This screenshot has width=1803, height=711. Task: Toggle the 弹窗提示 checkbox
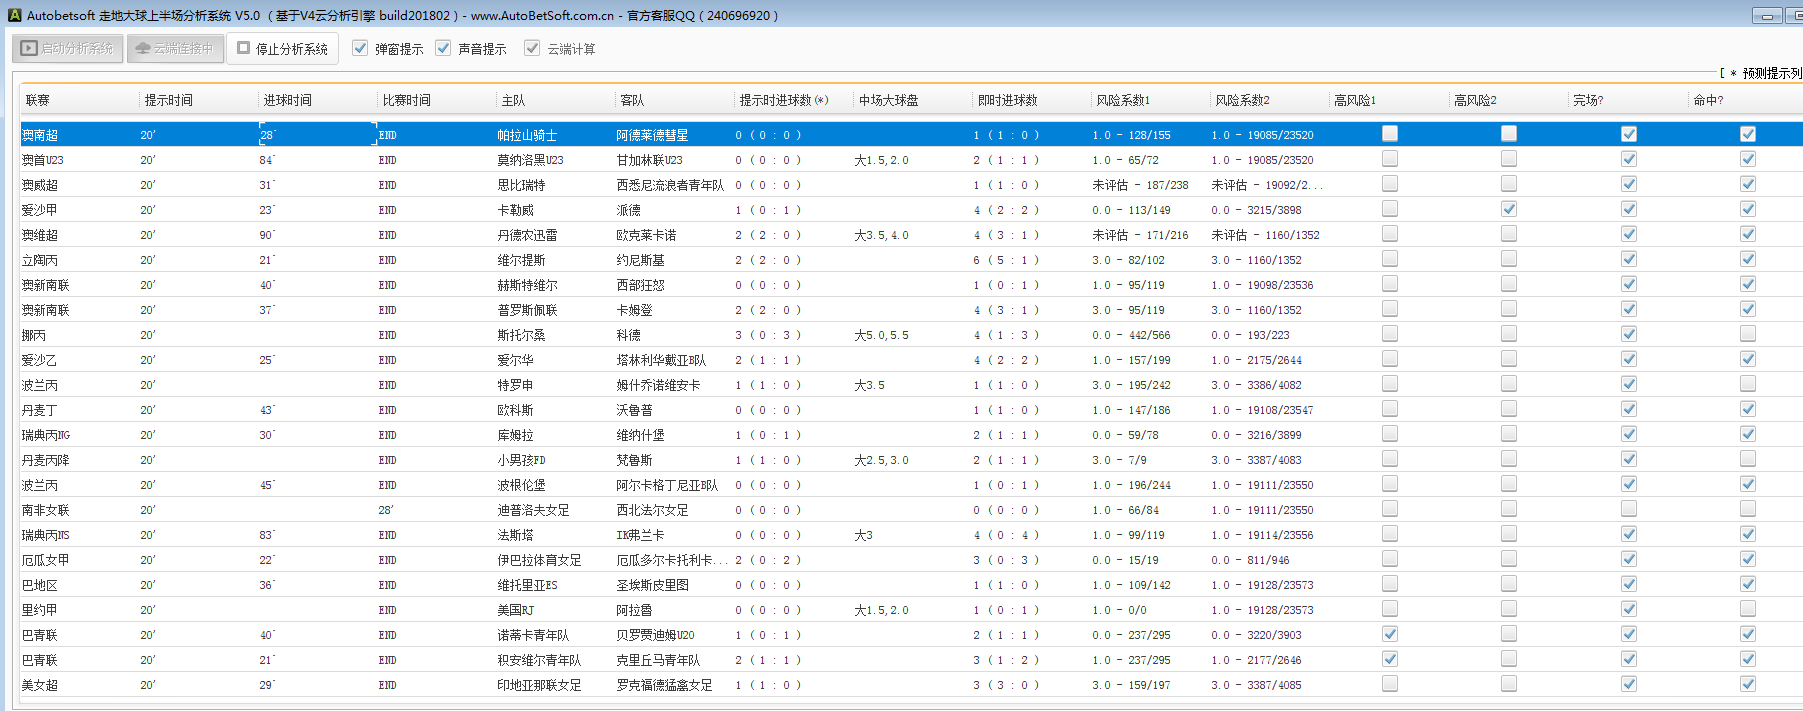(360, 48)
